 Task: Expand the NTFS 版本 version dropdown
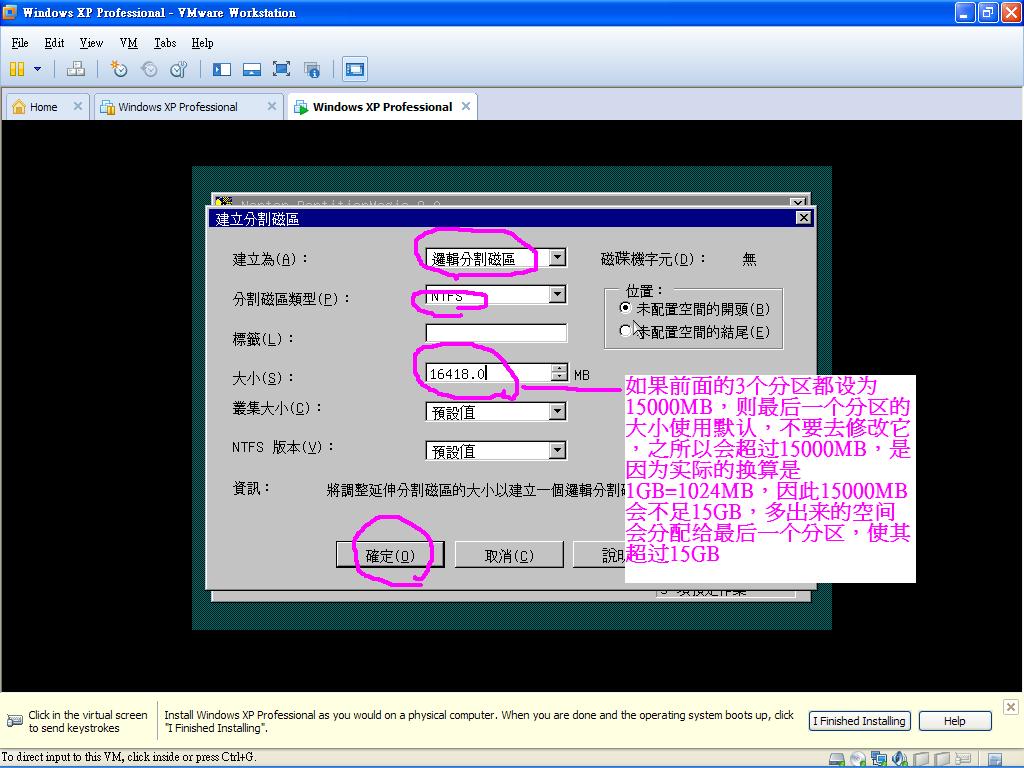point(557,451)
